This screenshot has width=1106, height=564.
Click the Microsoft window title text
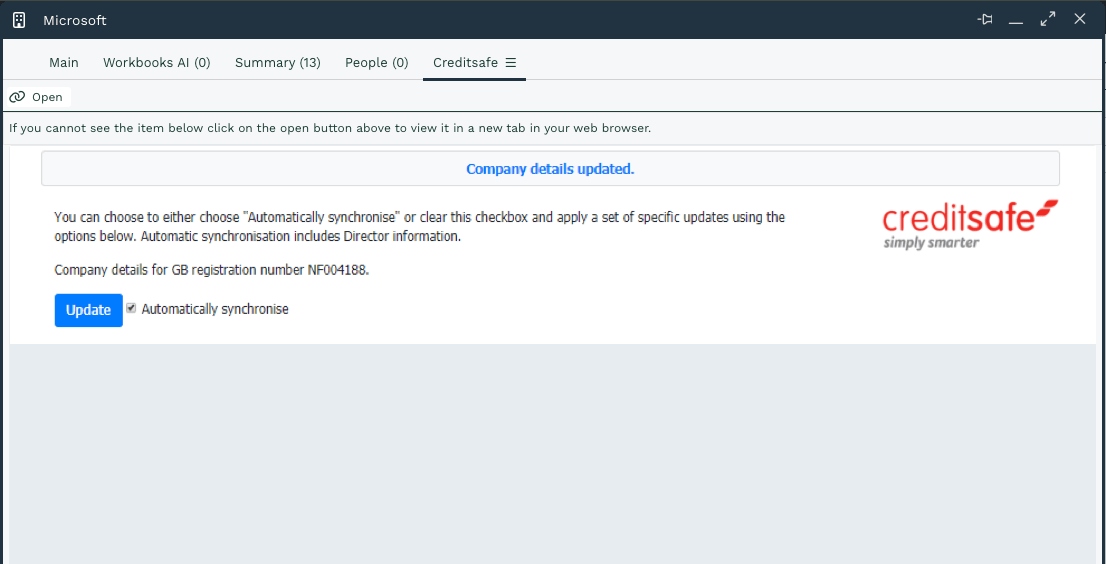click(75, 20)
